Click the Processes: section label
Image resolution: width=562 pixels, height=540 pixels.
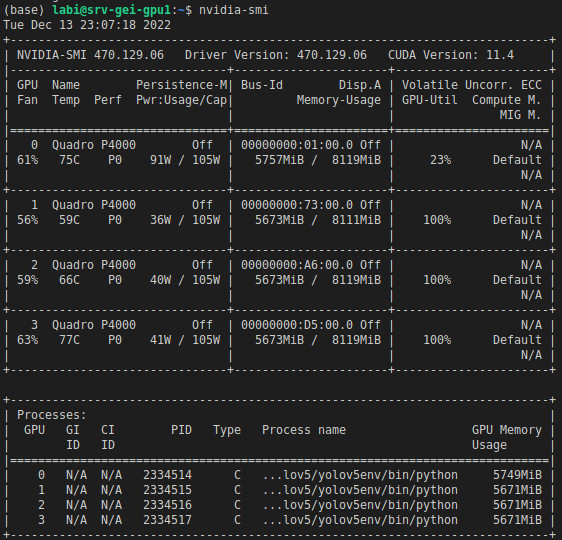point(52,415)
